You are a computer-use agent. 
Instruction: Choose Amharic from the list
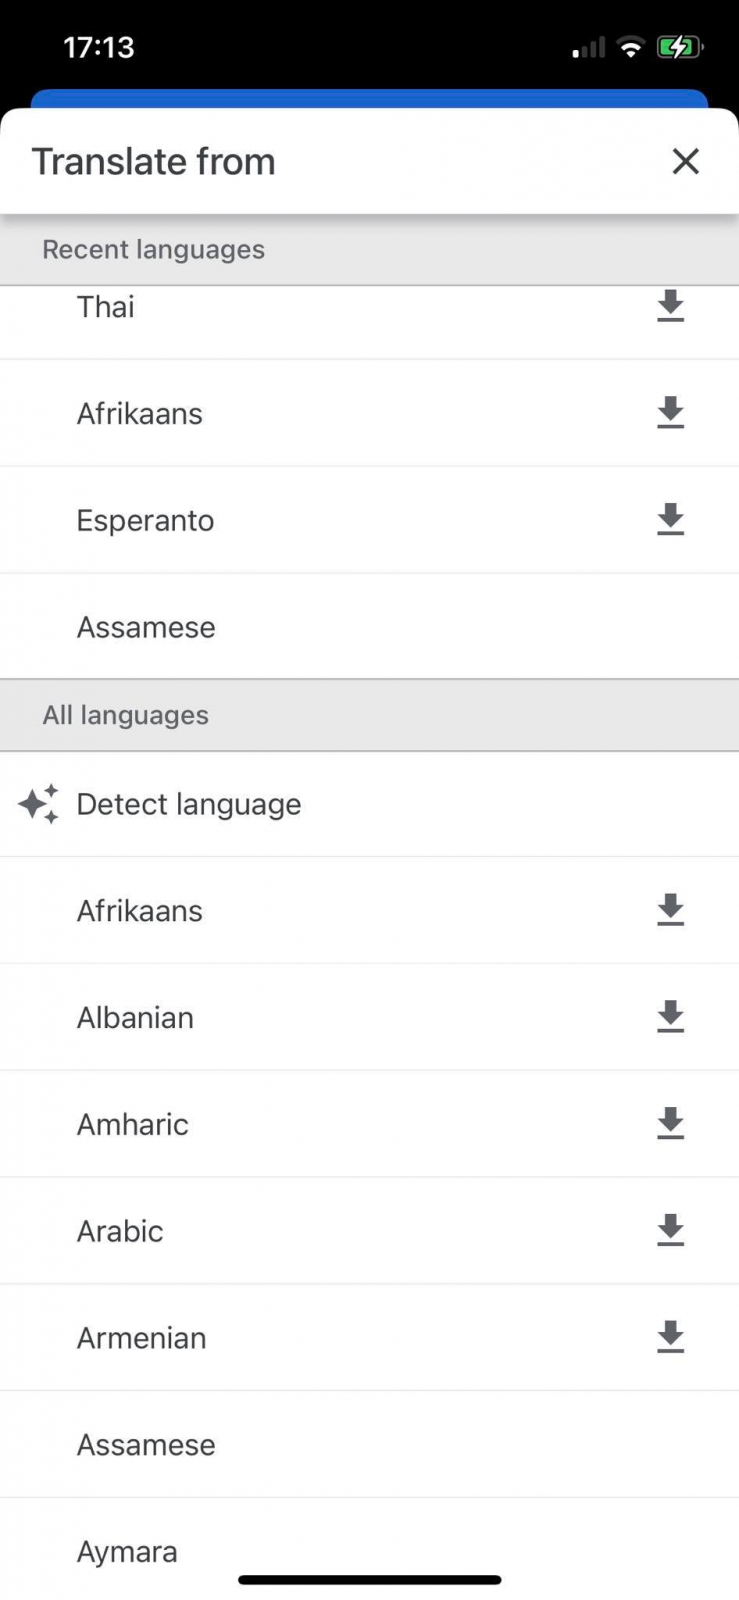click(x=133, y=1124)
